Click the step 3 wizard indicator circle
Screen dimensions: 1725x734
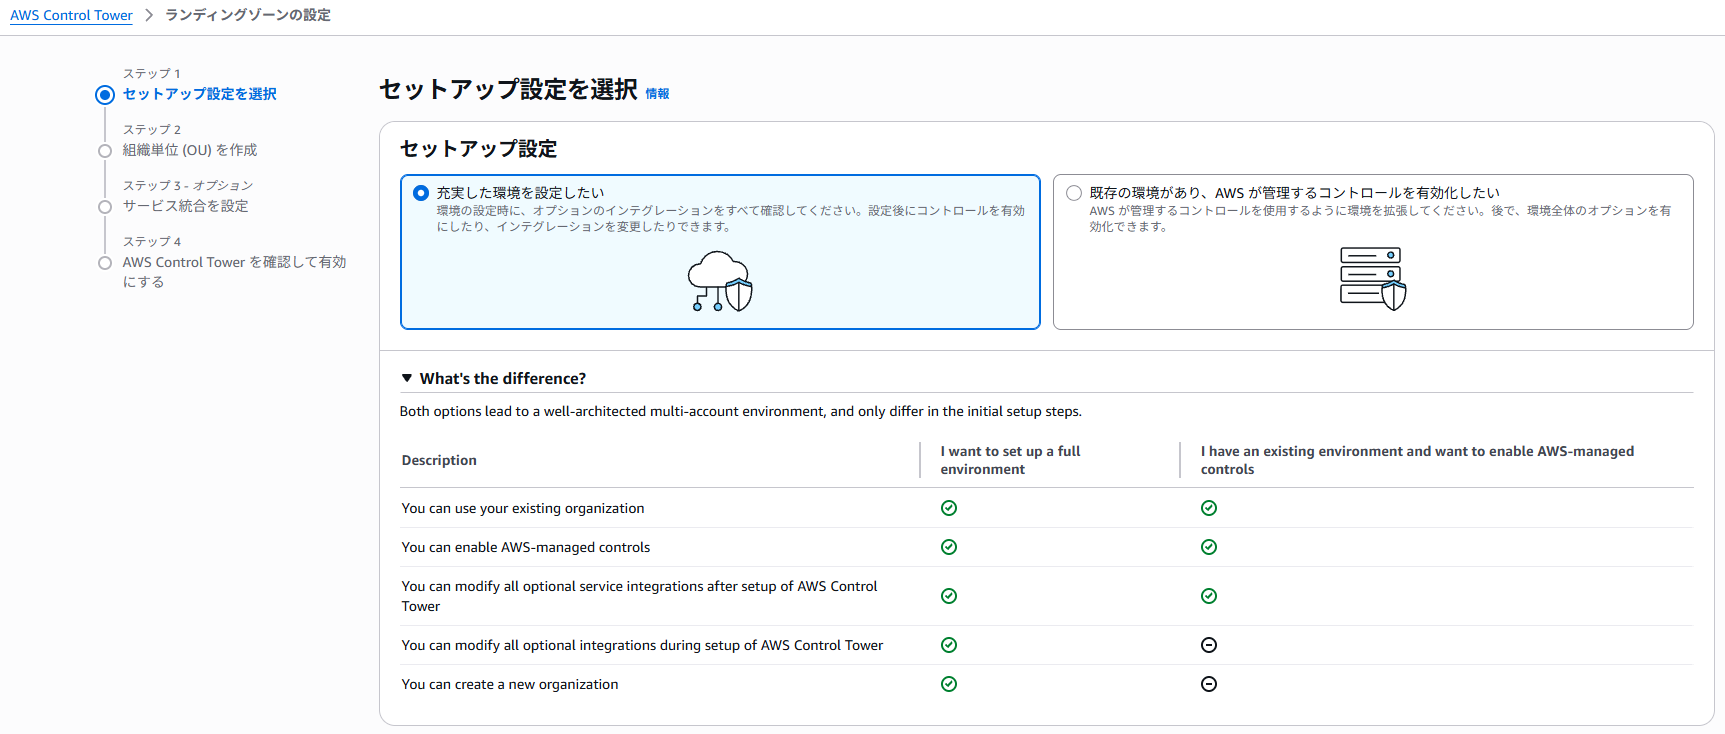pos(105,207)
